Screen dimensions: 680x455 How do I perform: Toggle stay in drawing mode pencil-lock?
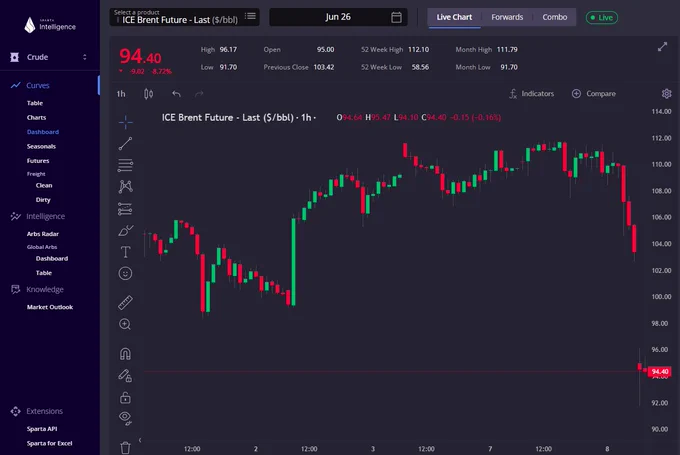[125, 375]
